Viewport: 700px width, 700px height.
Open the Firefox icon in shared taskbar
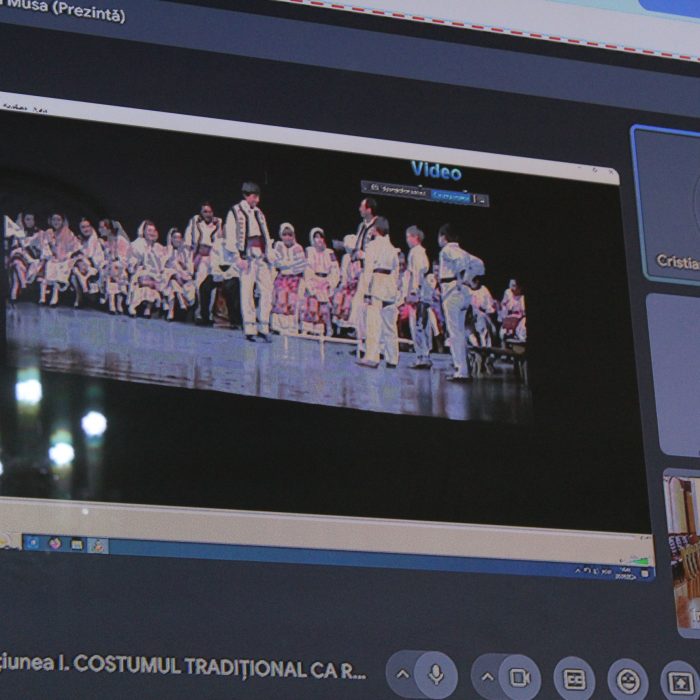pos(55,543)
